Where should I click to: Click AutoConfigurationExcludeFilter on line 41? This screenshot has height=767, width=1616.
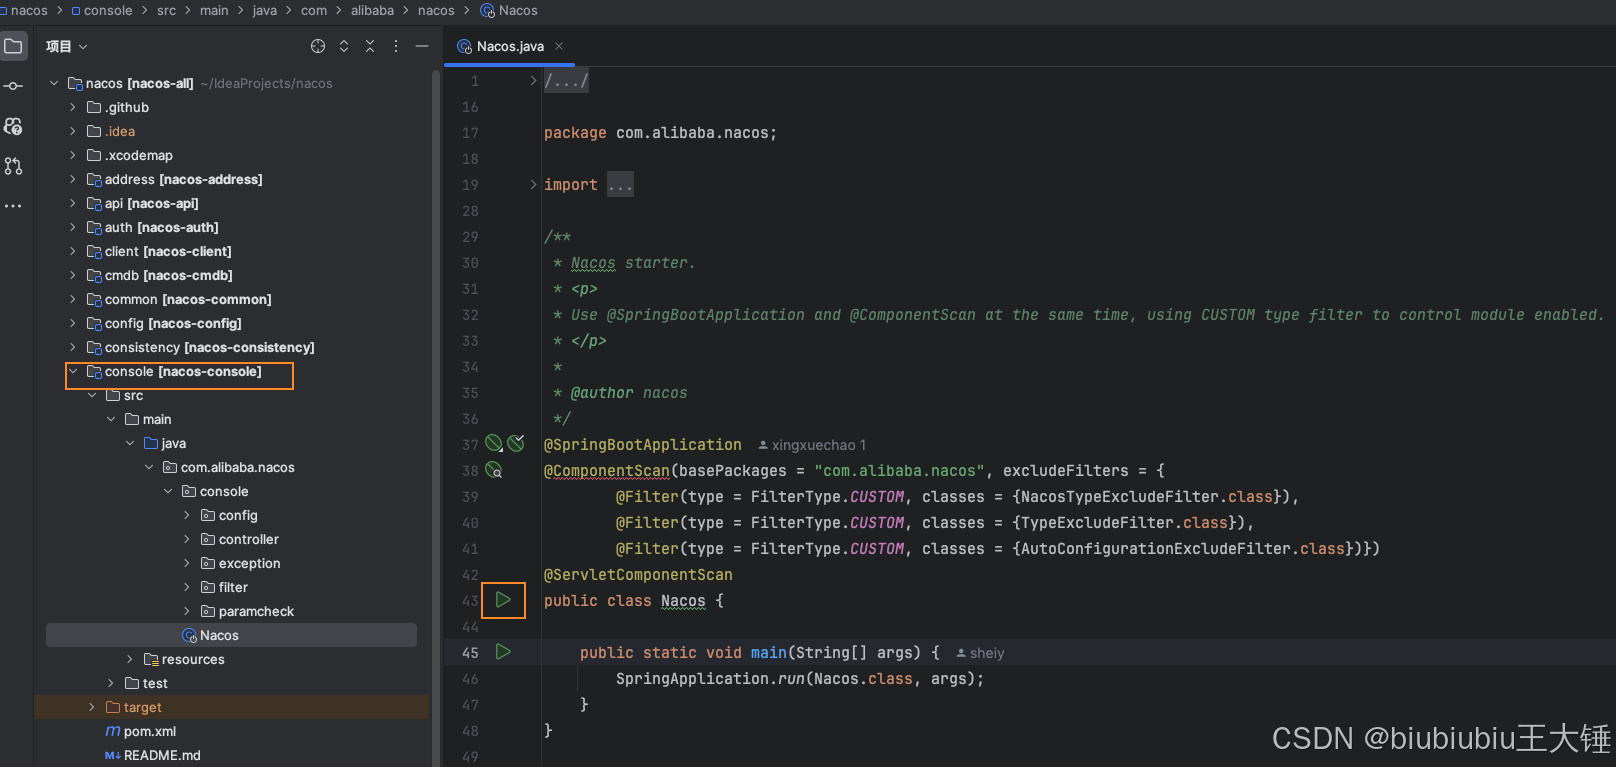point(1156,549)
